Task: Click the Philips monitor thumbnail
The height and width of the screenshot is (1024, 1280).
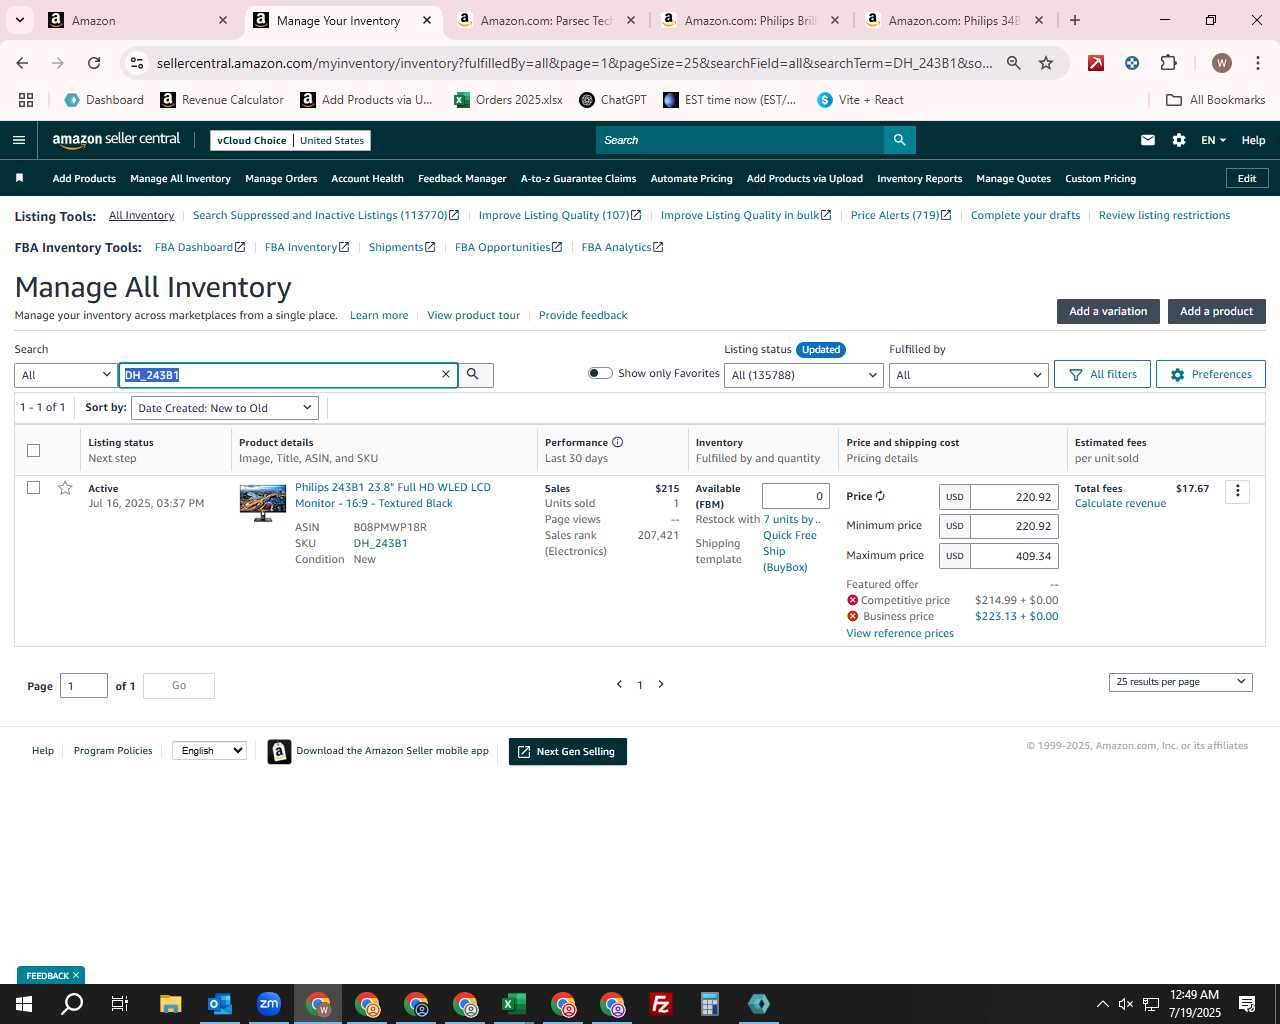Action: point(263,503)
